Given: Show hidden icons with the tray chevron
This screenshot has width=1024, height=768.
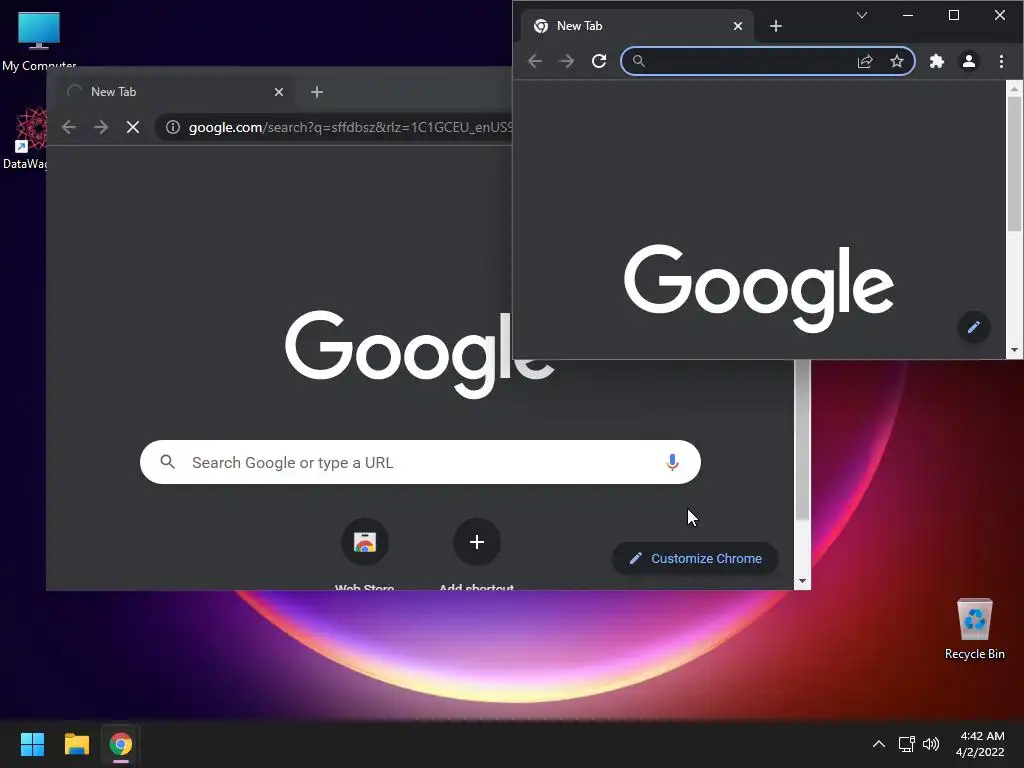Looking at the screenshot, I should tap(879, 744).
